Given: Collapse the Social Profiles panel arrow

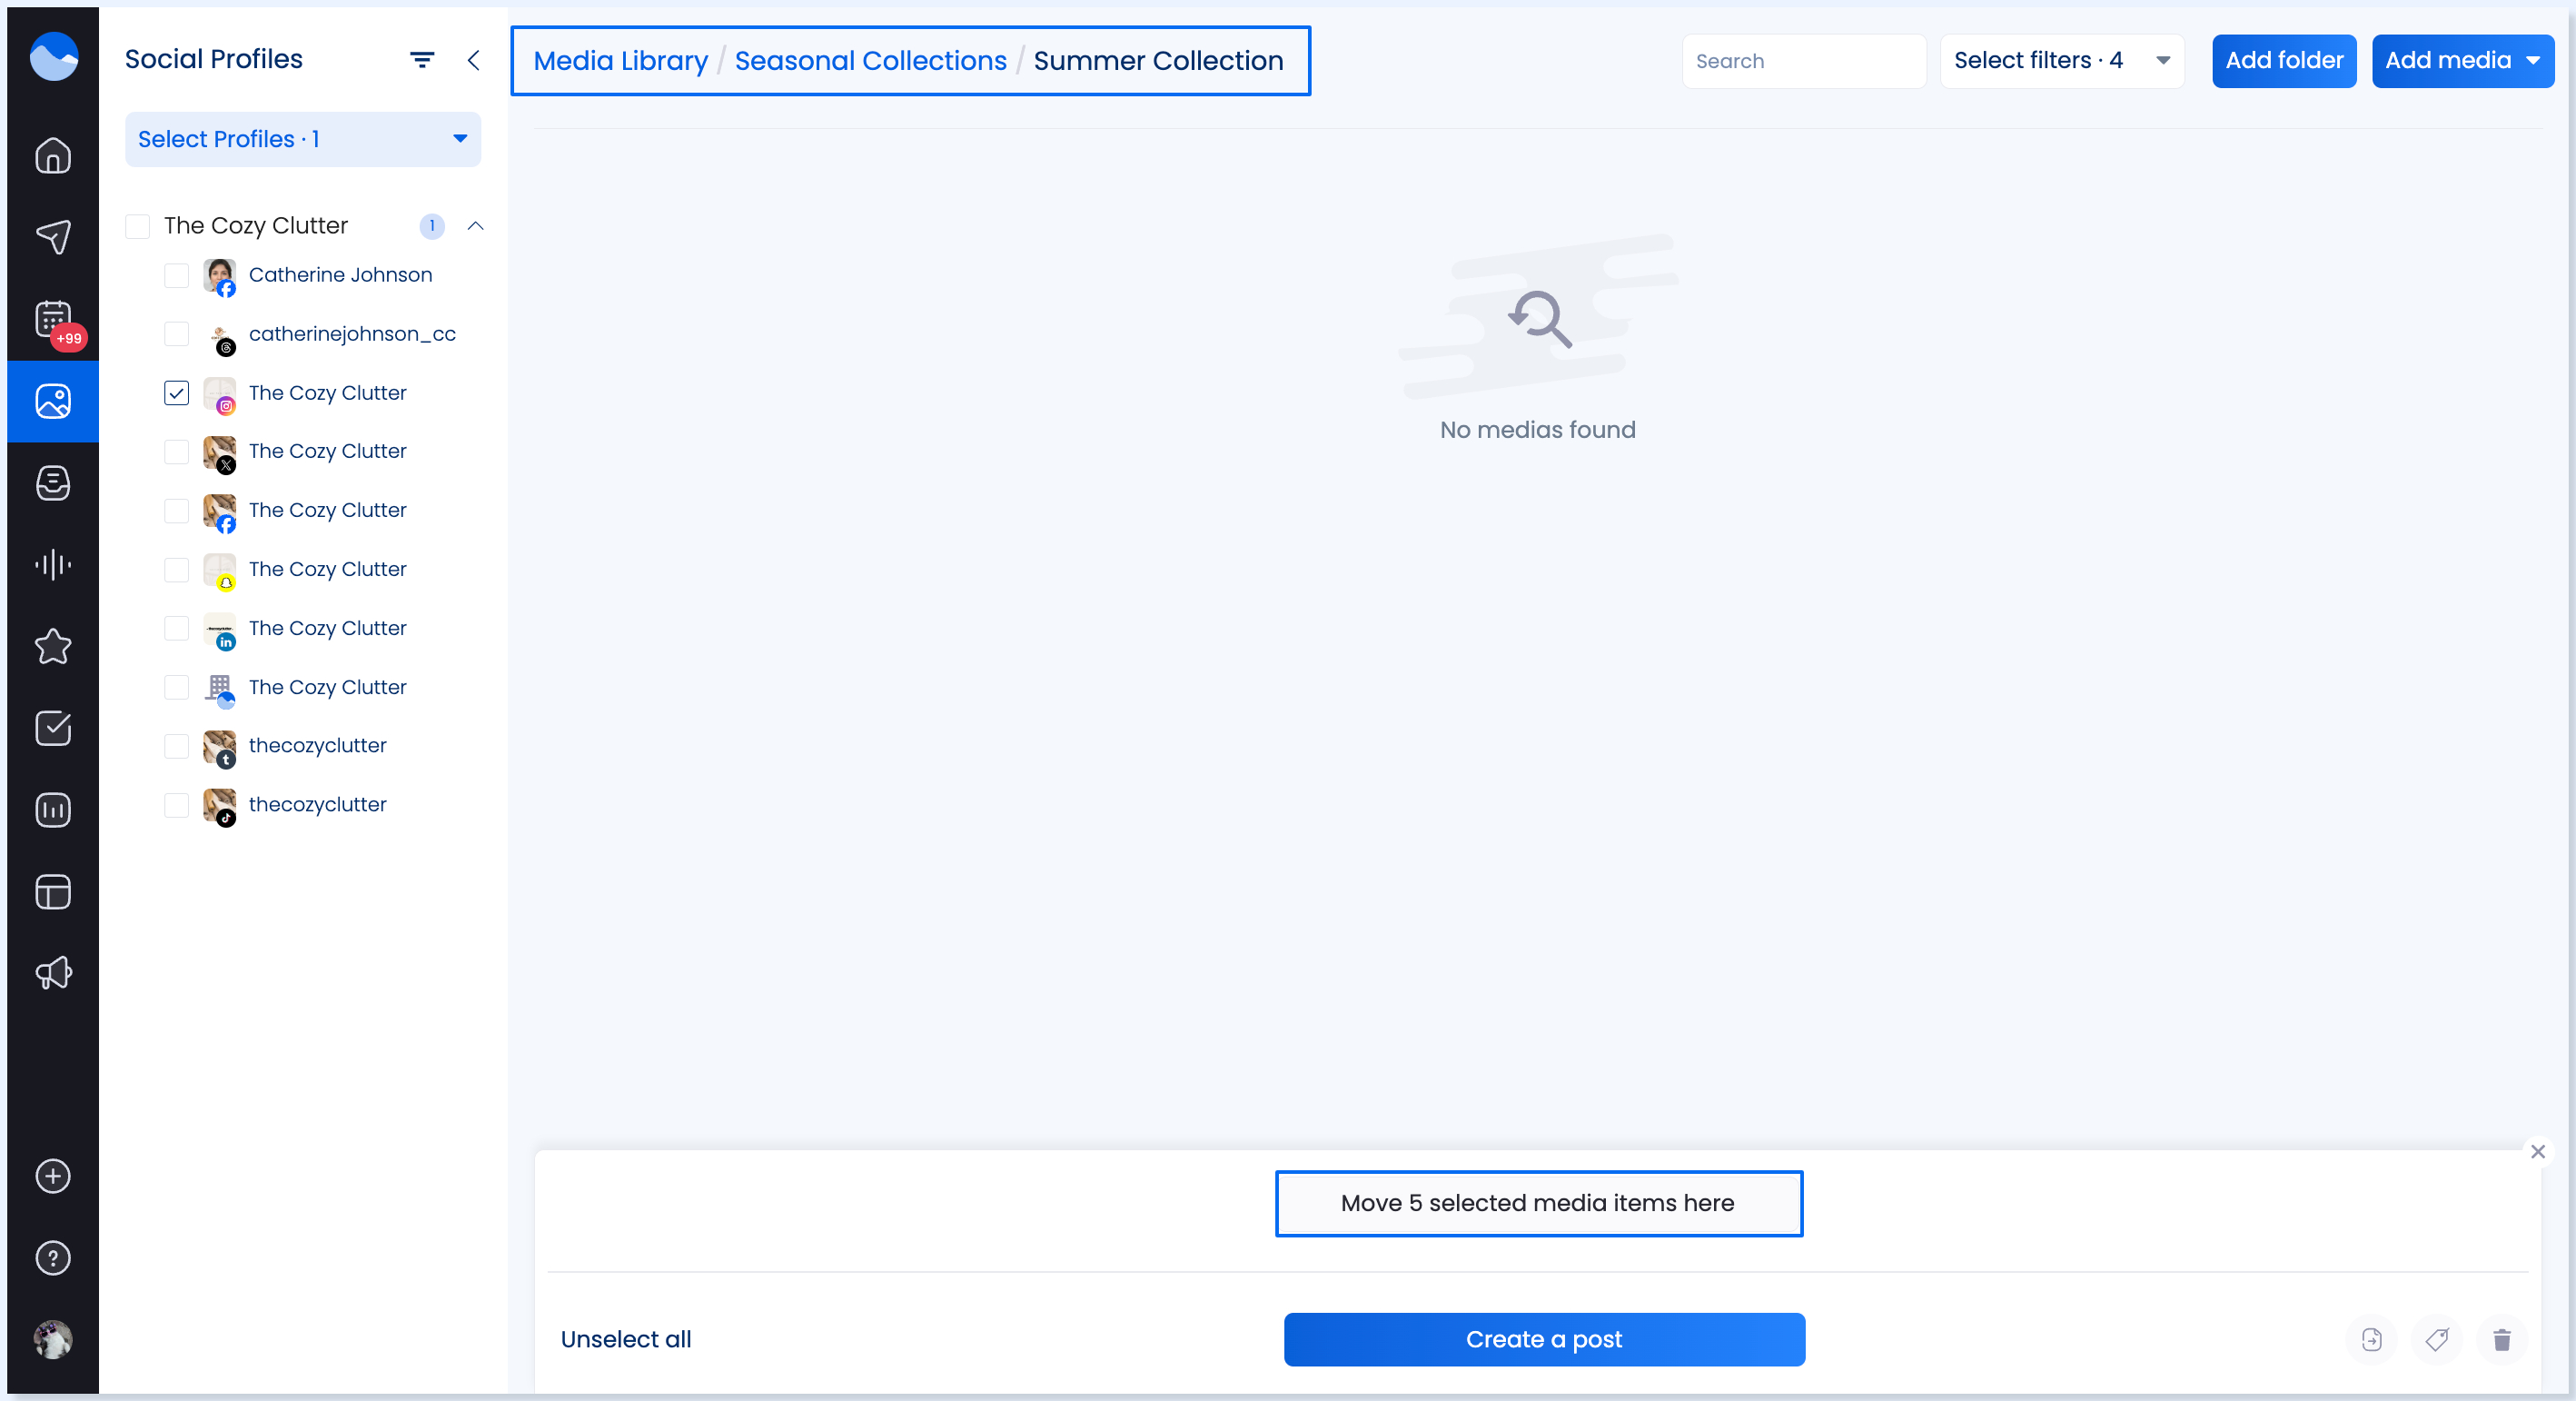Looking at the screenshot, I should click(x=474, y=60).
